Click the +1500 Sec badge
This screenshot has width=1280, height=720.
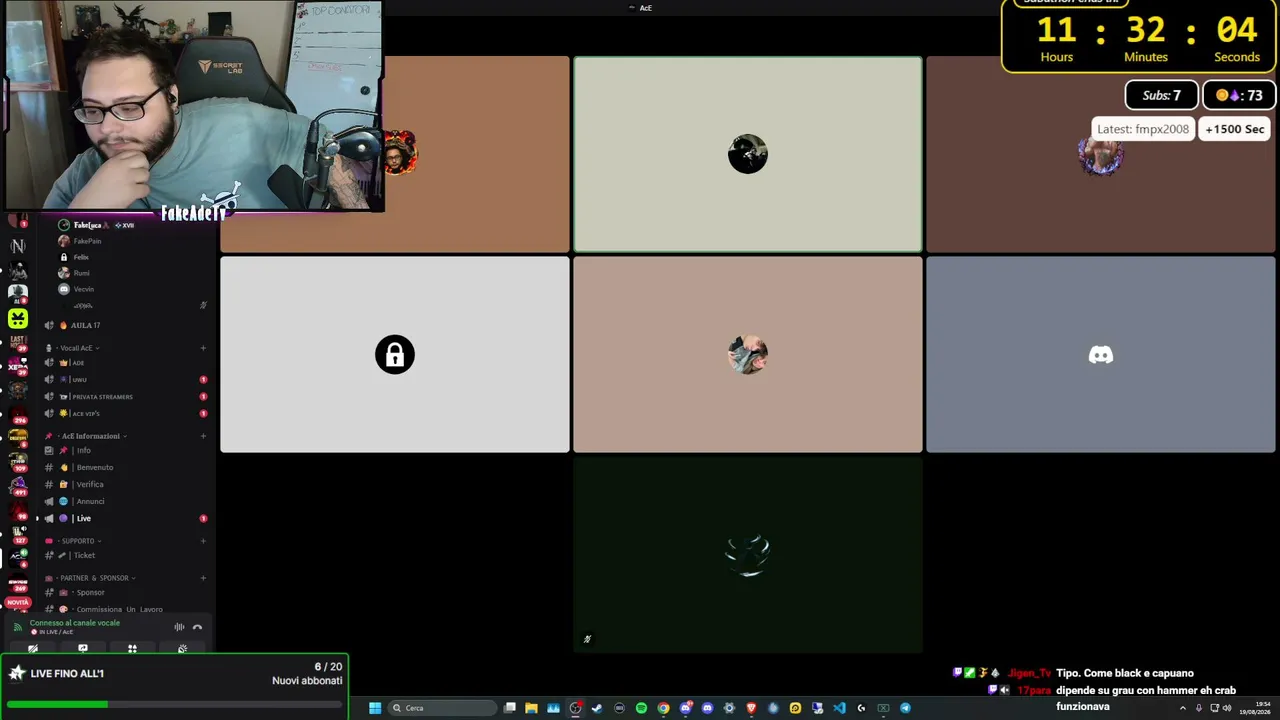[x=1235, y=129]
